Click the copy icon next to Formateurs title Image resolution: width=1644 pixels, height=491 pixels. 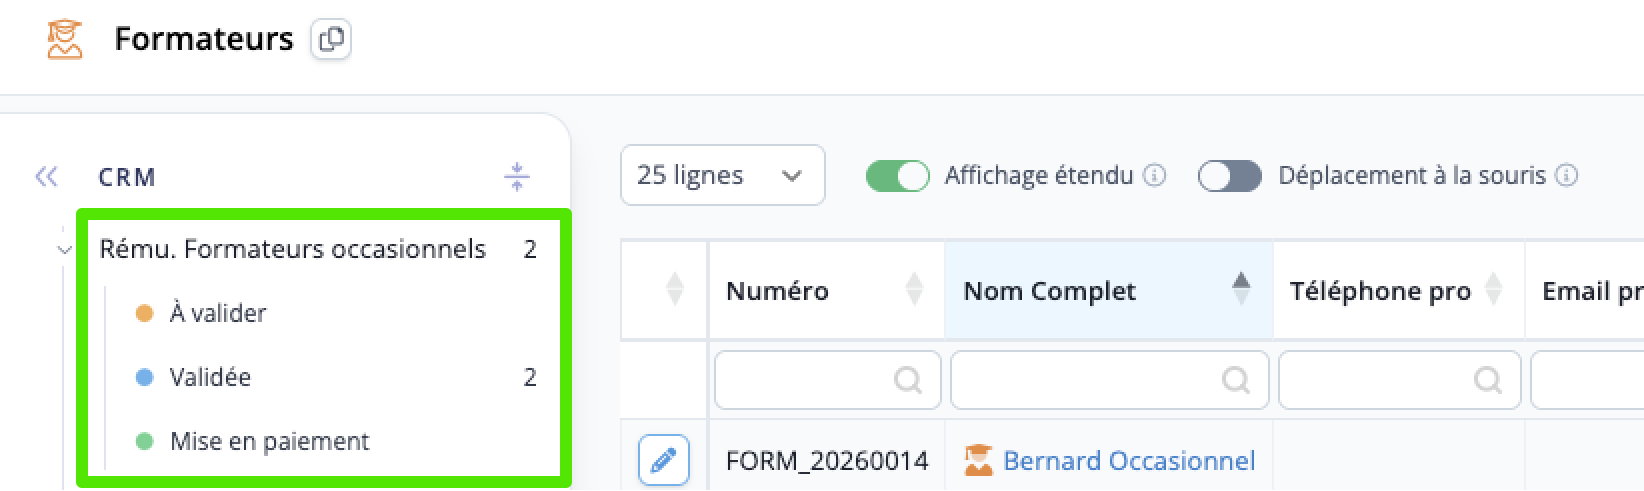pos(331,40)
